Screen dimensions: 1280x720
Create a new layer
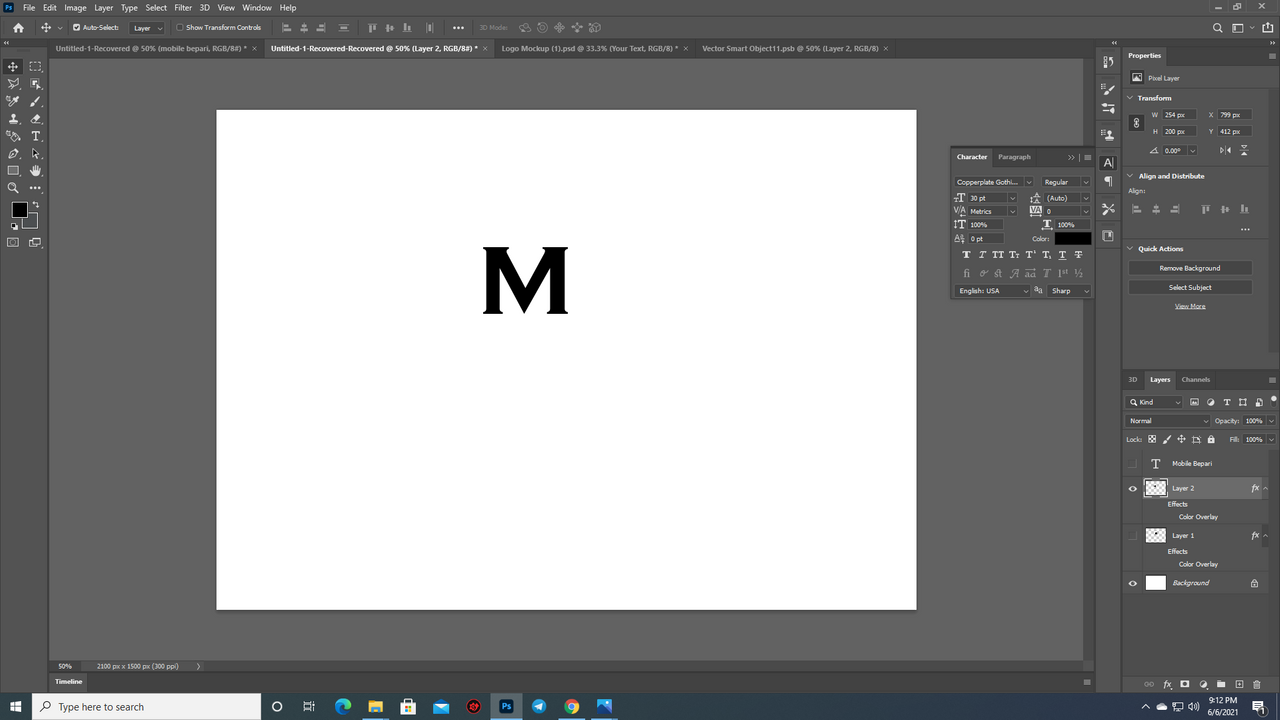click(x=1239, y=684)
